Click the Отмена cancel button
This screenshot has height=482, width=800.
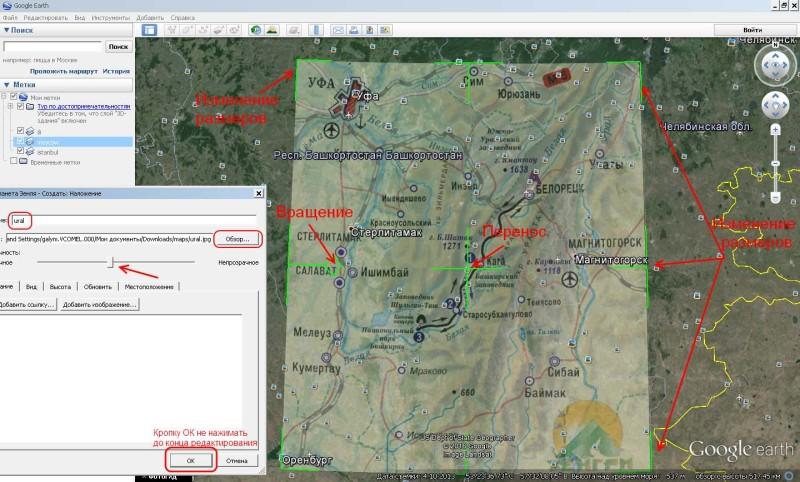(237, 461)
